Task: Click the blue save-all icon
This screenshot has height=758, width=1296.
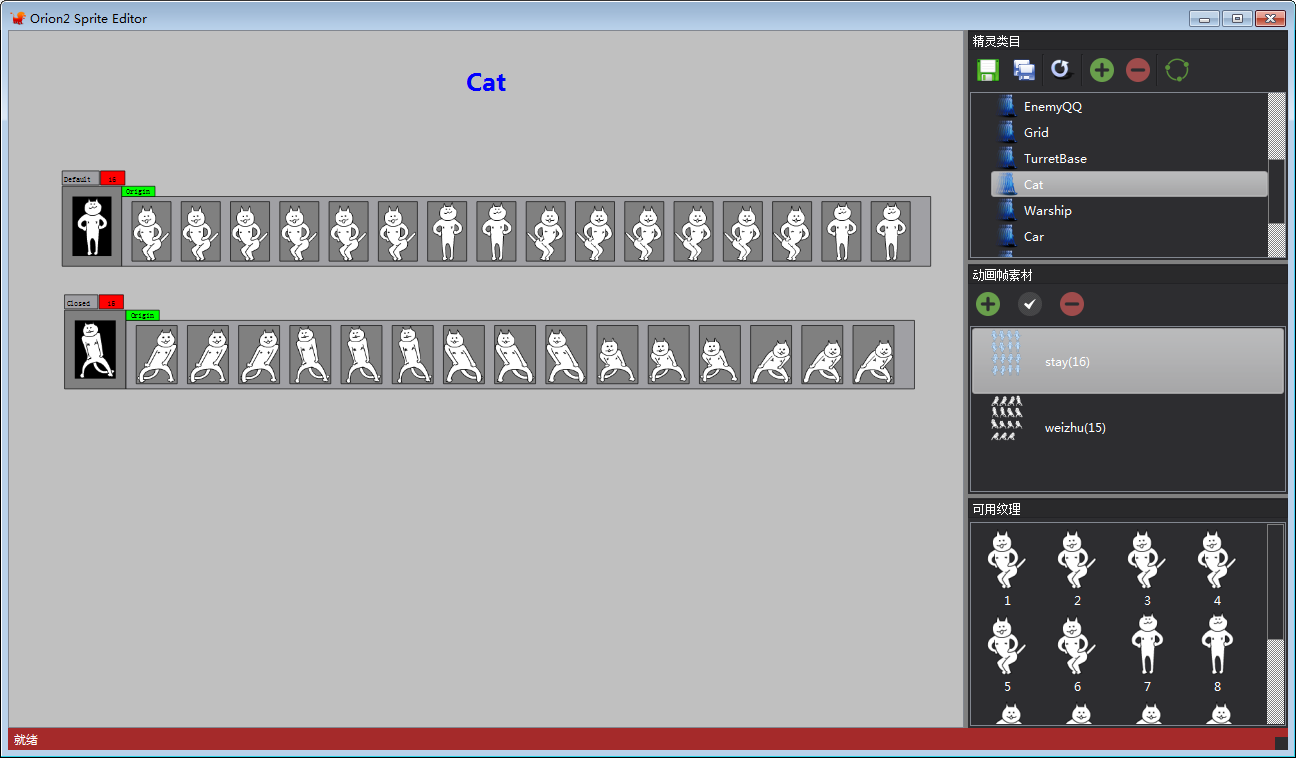Action: click(x=1024, y=70)
